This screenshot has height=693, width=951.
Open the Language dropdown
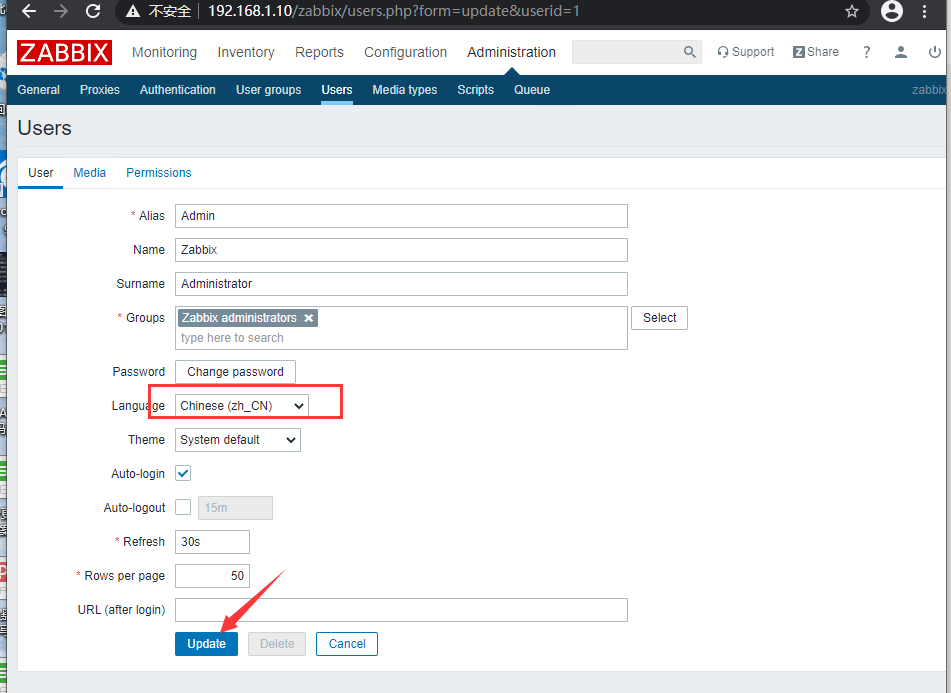coord(241,406)
